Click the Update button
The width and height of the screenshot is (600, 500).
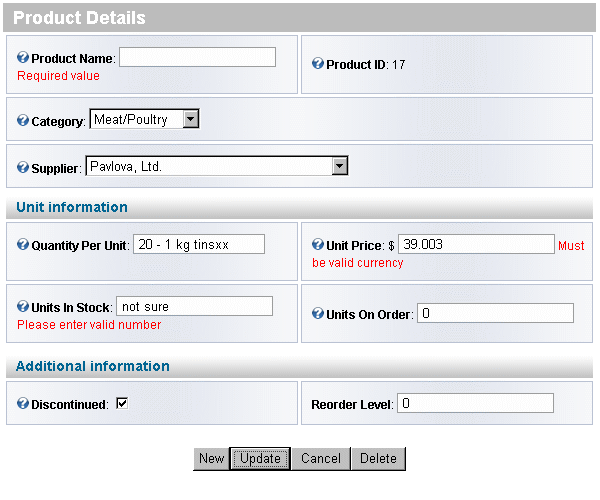pyautogui.click(x=260, y=458)
